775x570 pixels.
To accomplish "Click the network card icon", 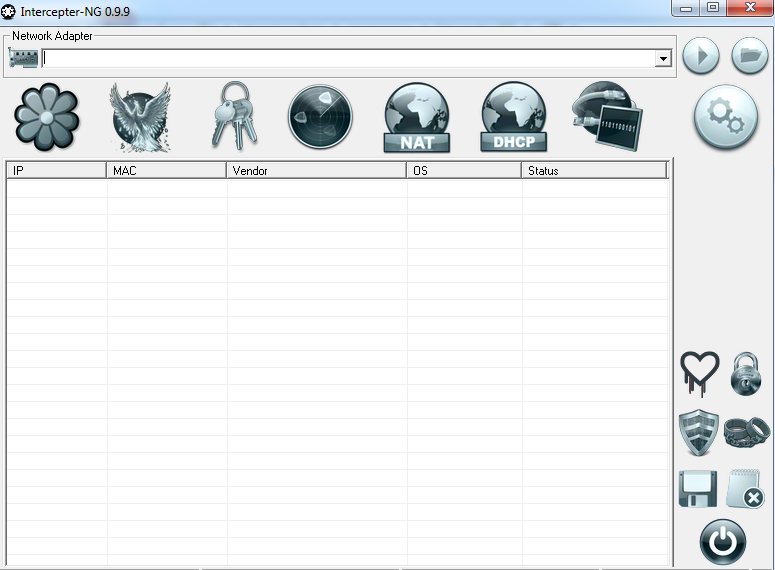I will click(x=23, y=58).
